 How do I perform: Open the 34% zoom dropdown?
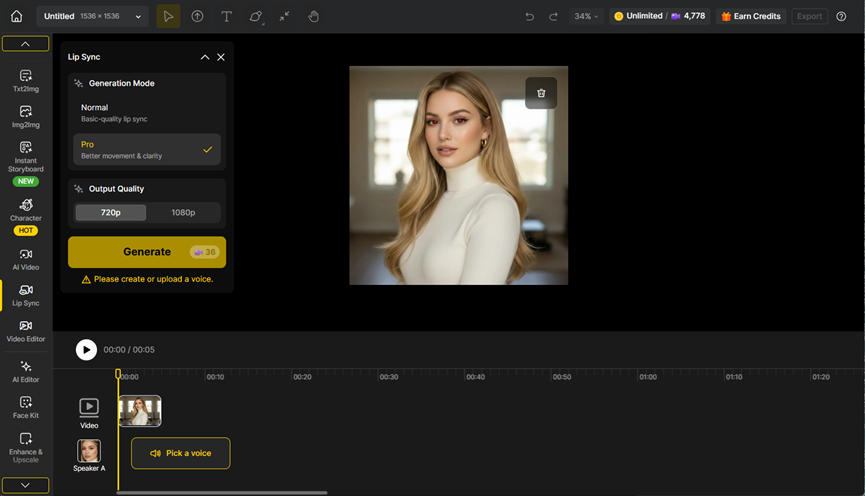[585, 16]
